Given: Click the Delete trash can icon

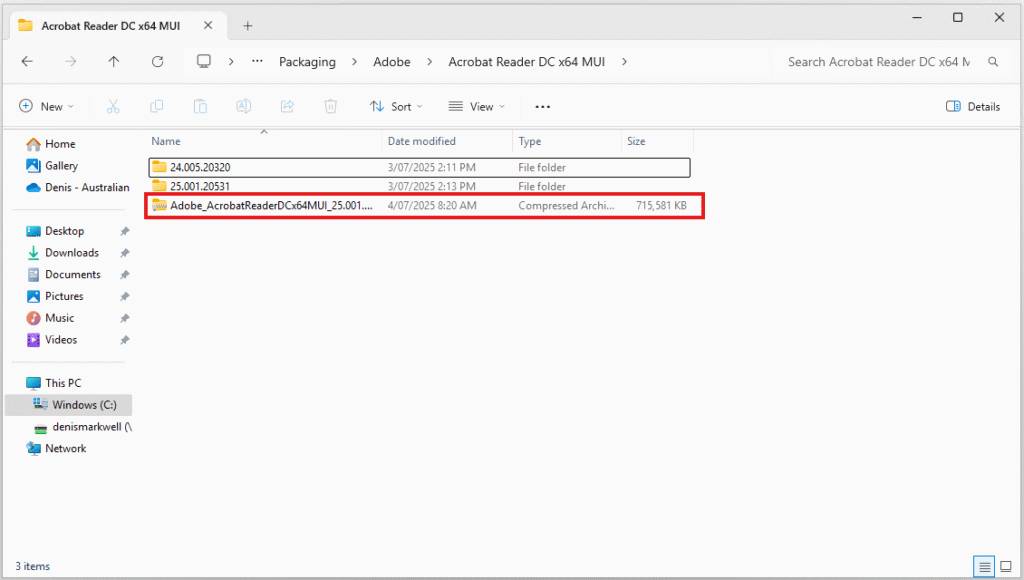Looking at the screenshot, I should (330, 106).
